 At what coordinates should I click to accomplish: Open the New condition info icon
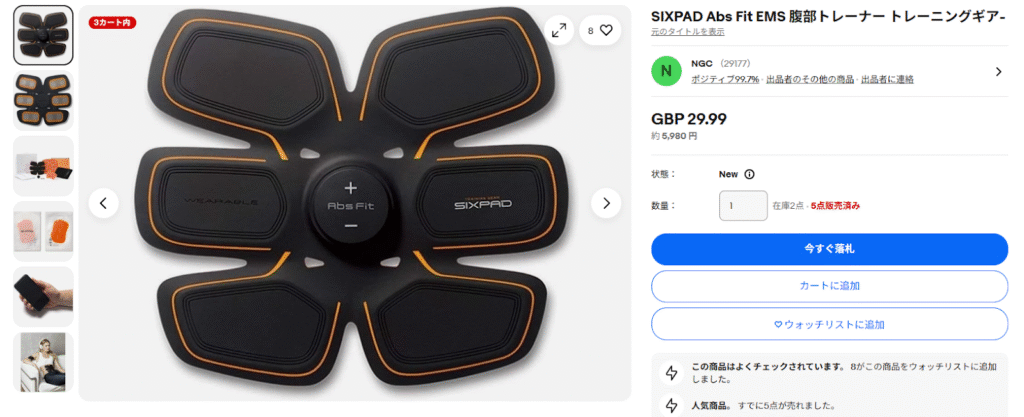750,174
